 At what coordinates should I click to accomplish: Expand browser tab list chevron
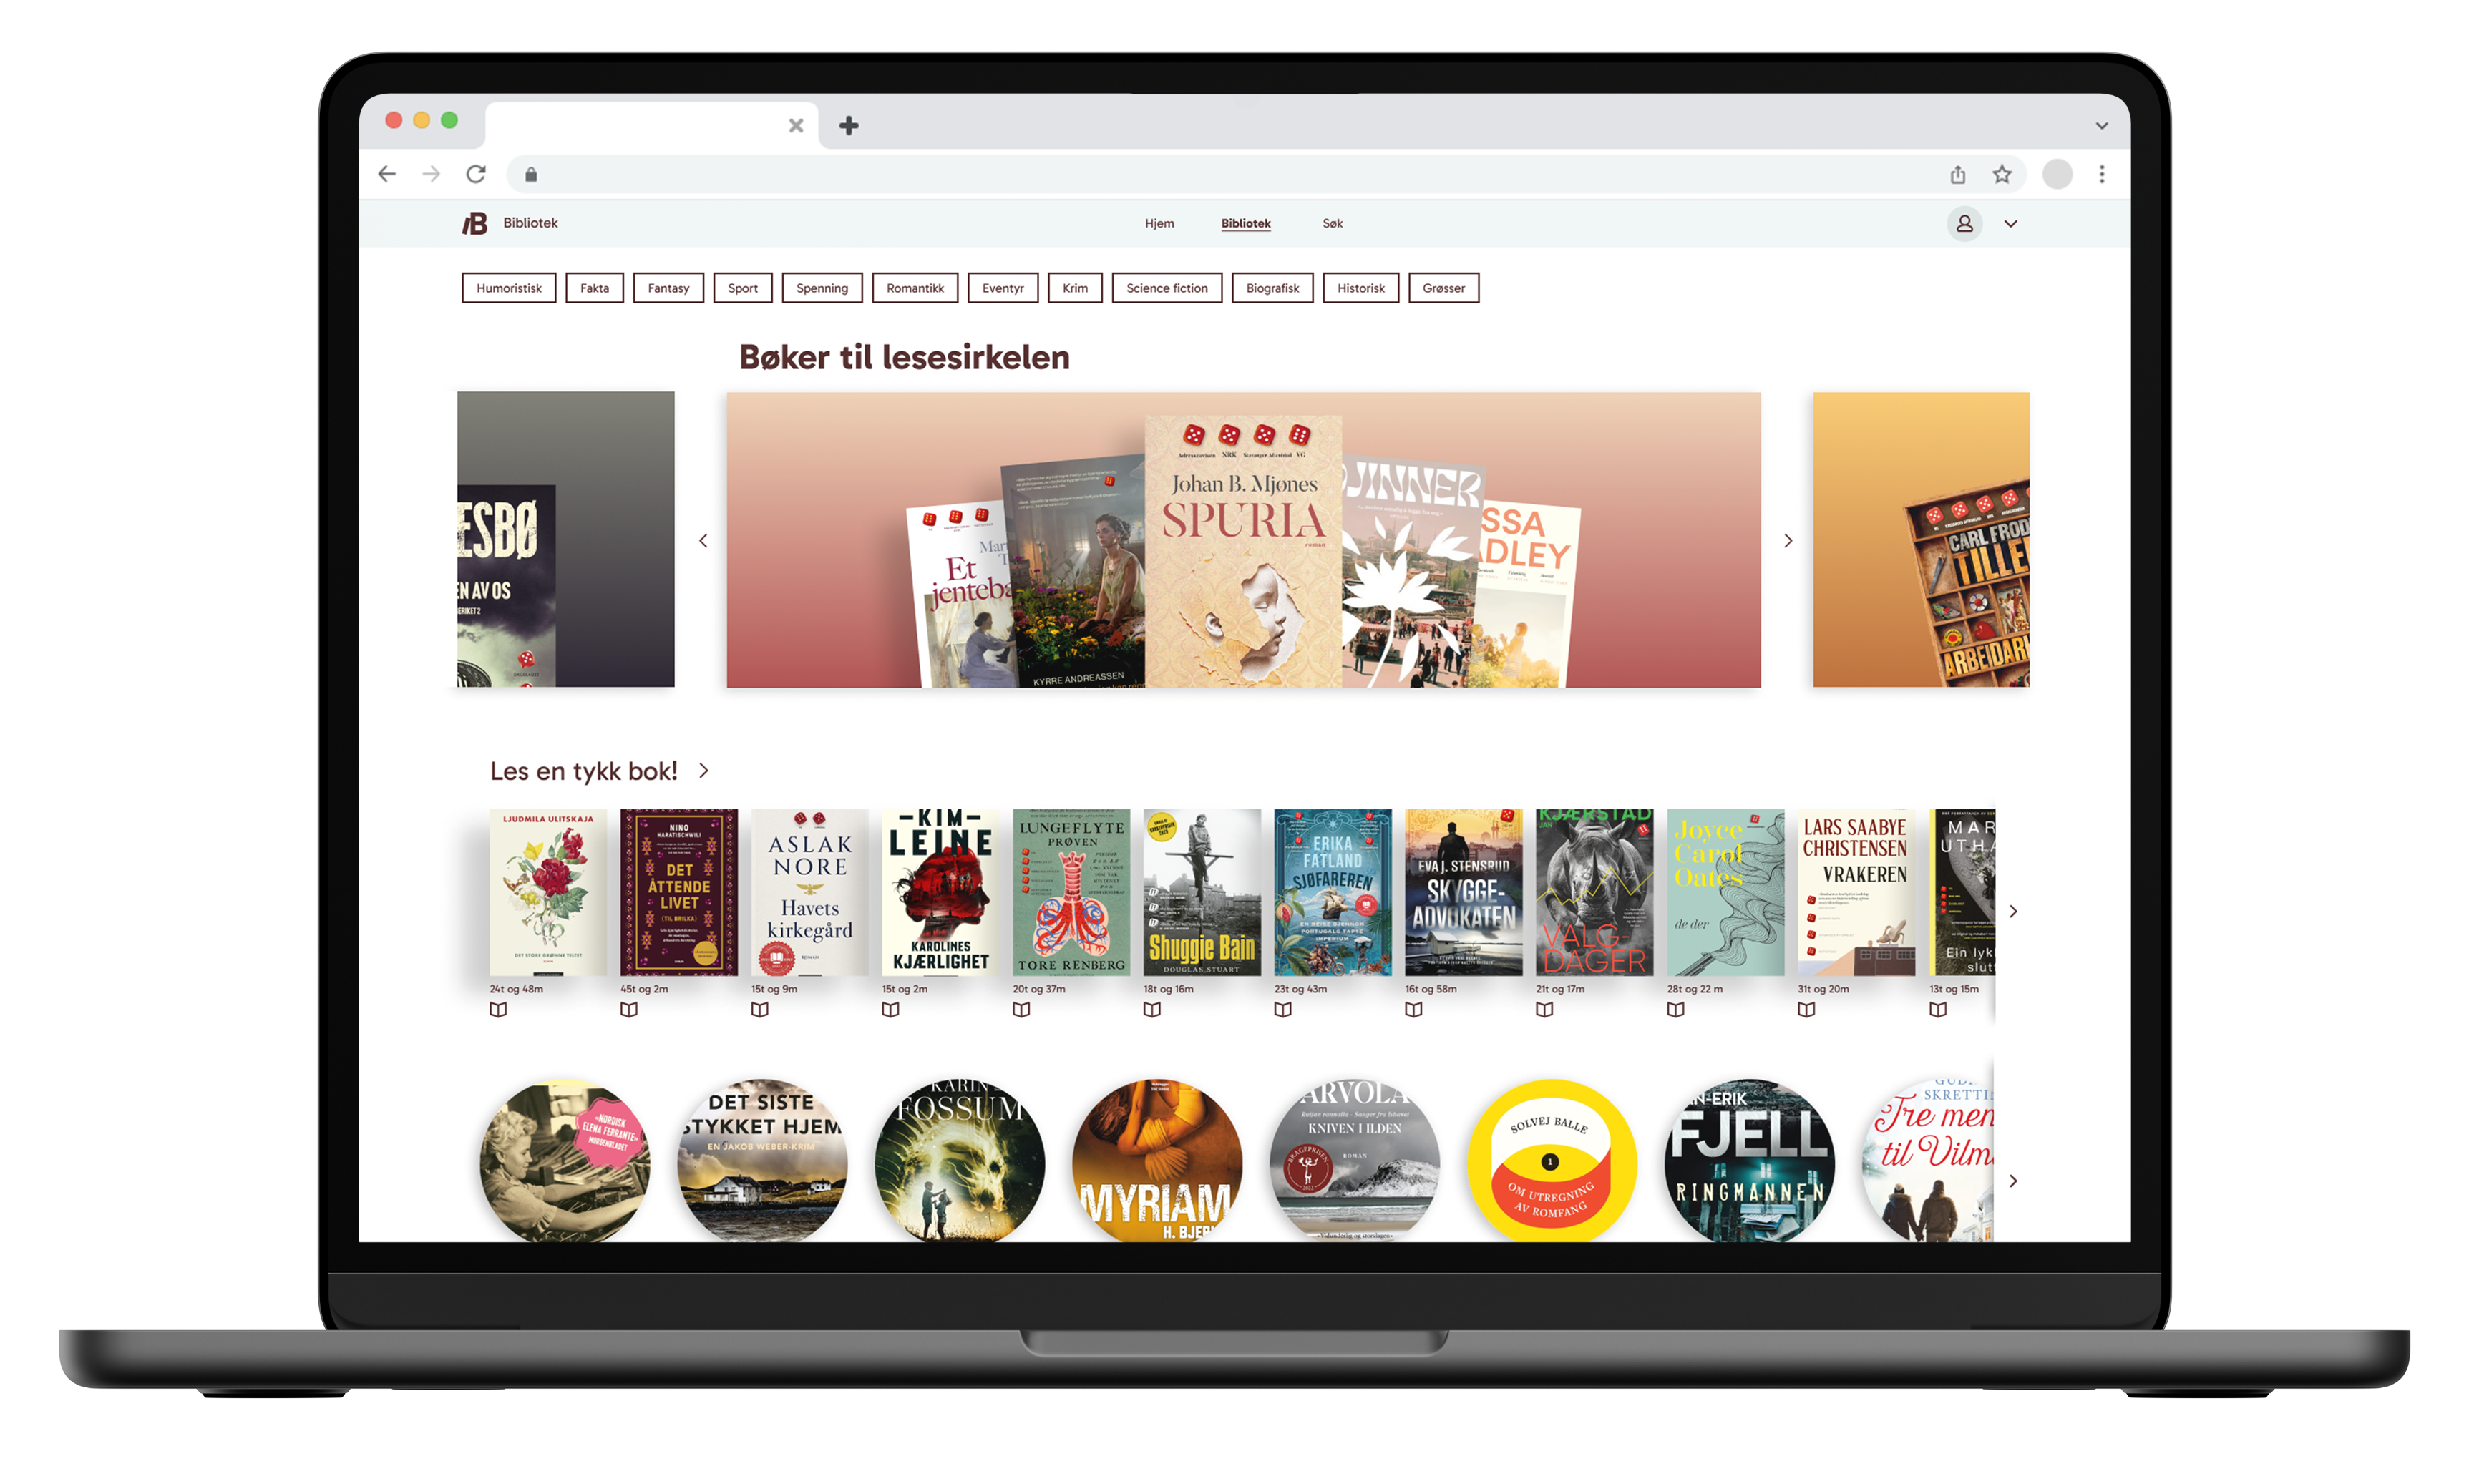[x=2101, y=126]
